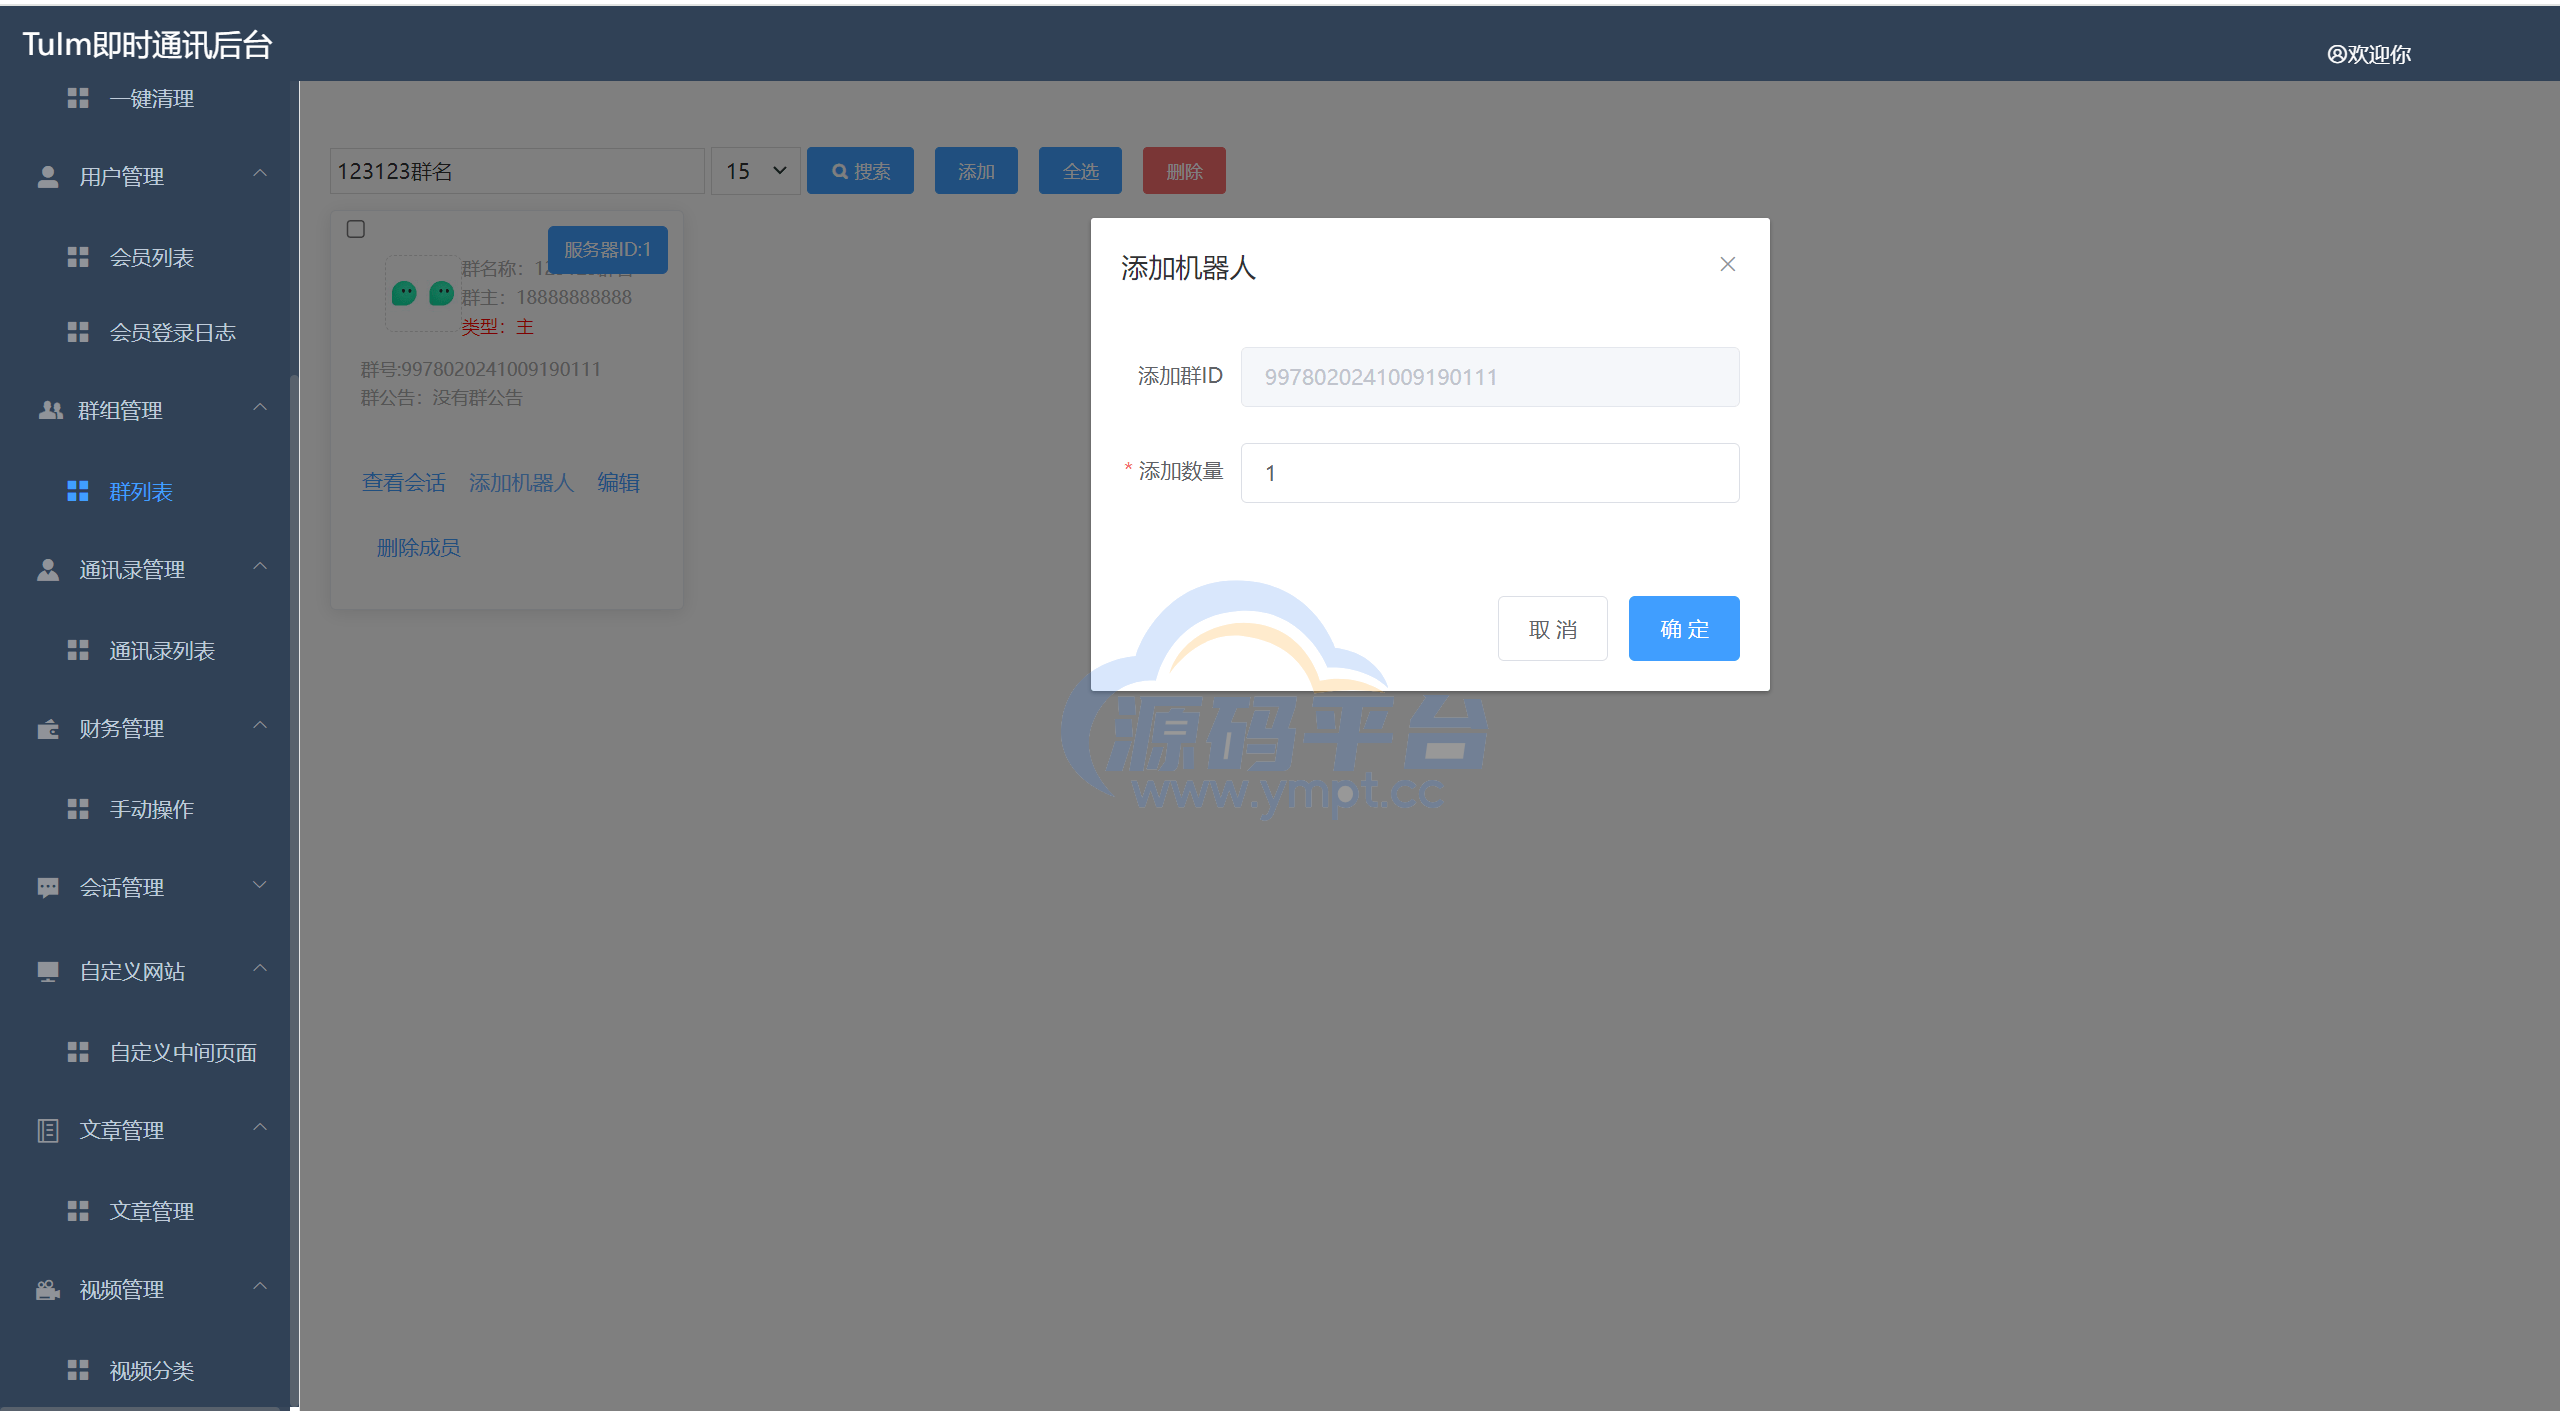Screen dimensions: 2560x1411
Task: Click the grid icon beside 手动操作
Action: pyautogui.click(x=78, y=809)
